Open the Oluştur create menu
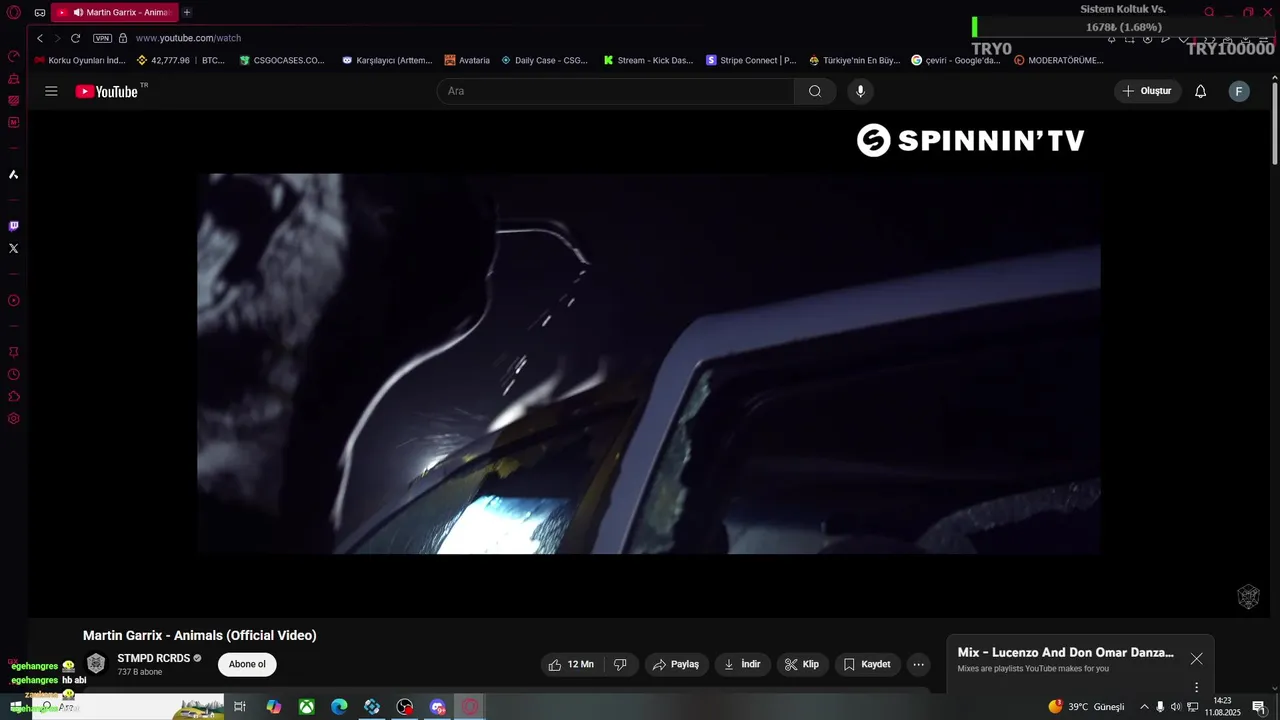1280x720 pixels. (1148, 91)
